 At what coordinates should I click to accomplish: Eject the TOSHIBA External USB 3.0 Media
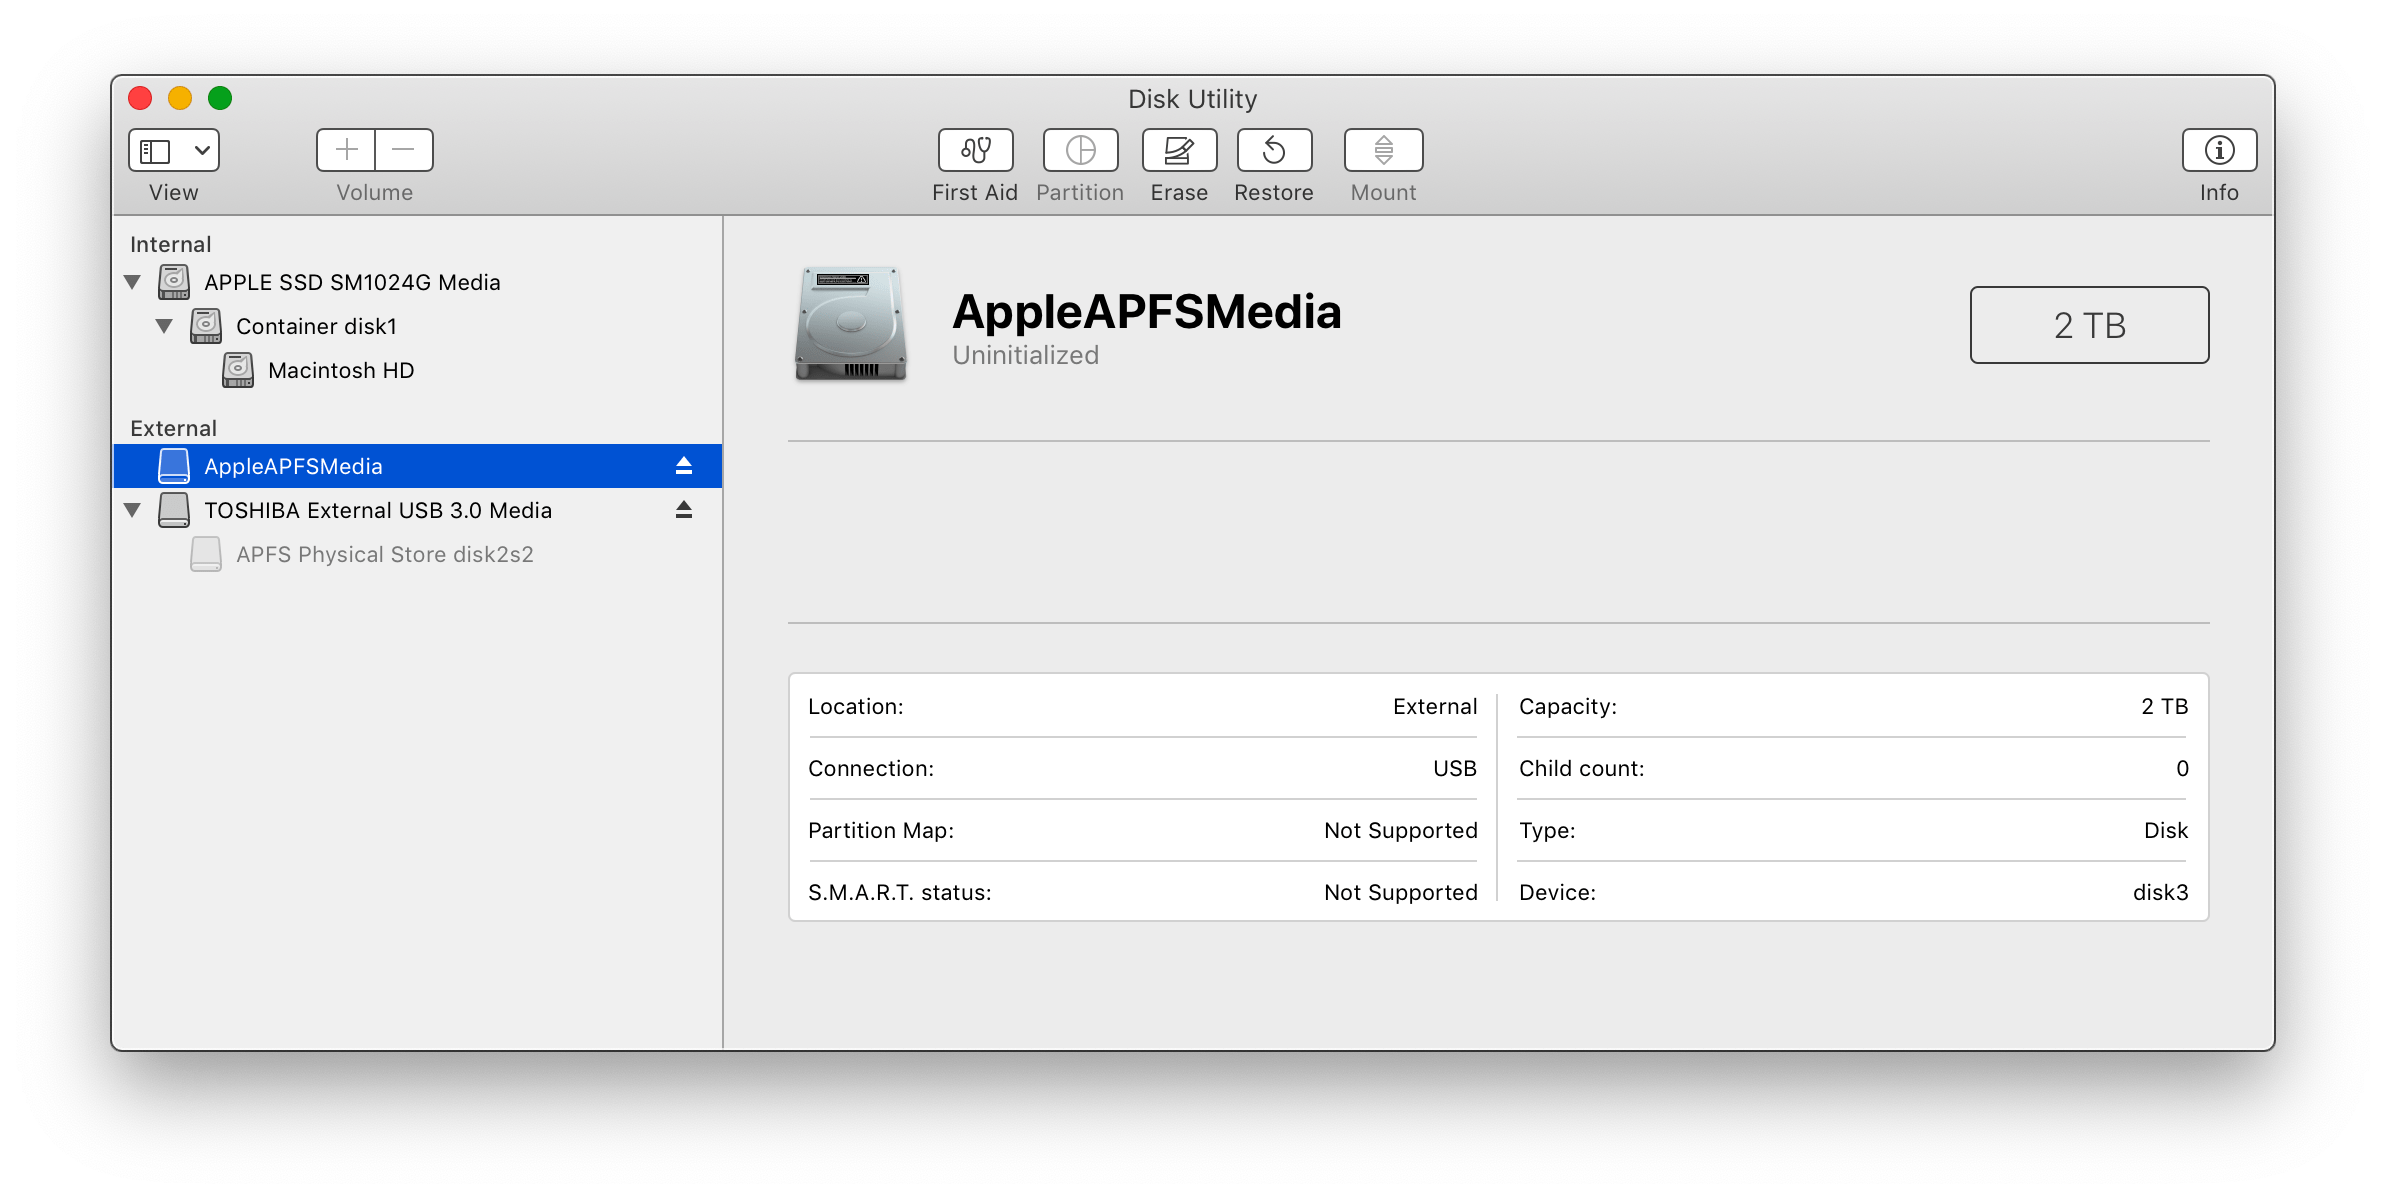tap(684, 509)
